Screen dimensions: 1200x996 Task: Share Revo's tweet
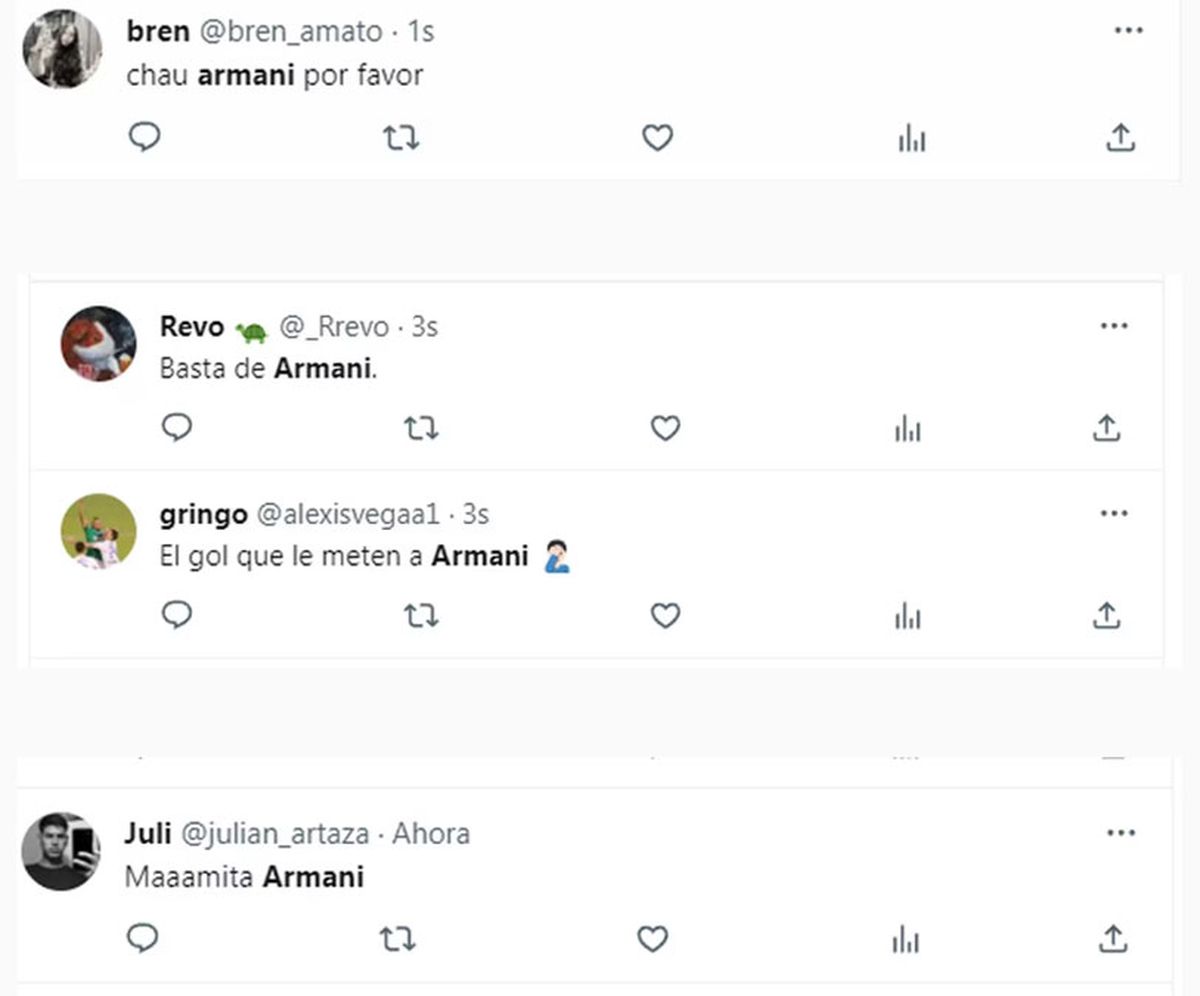[x=1106, y=428]
